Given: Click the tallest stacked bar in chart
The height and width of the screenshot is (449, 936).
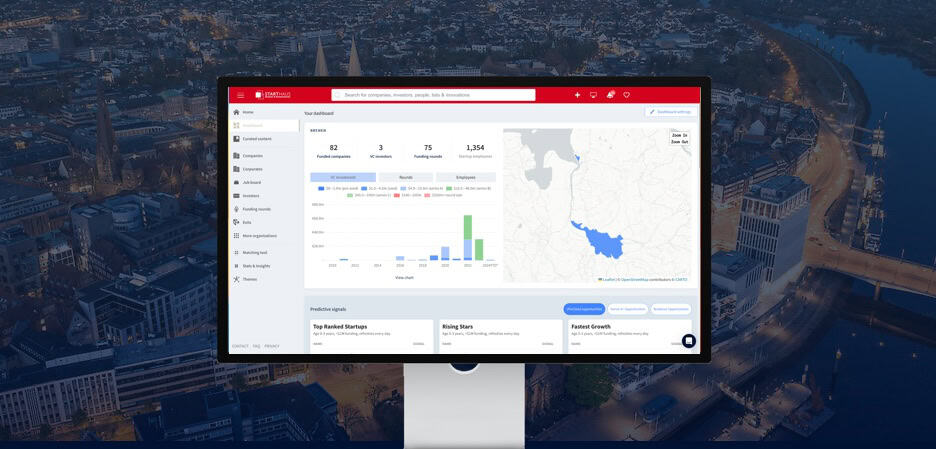Looking at the screenshot, I should [468, 237].
